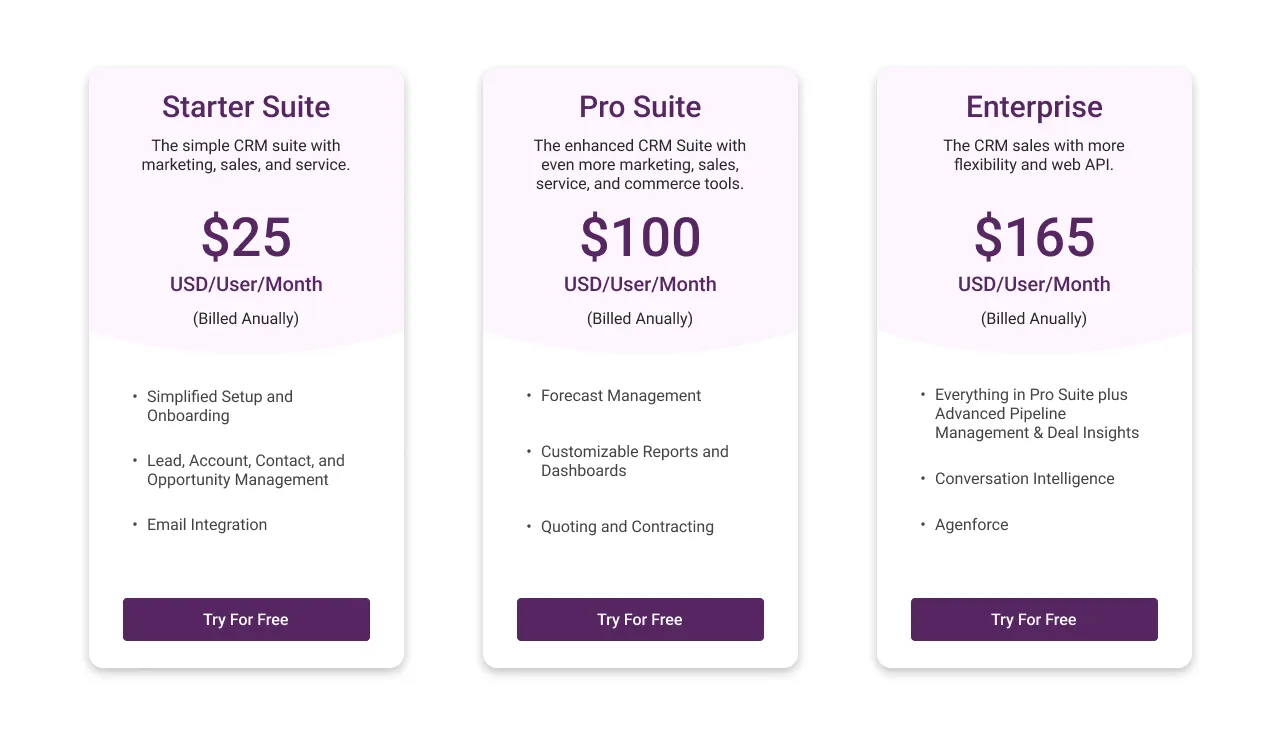1280x736 pixels.
Task: Click the Enterprise Try For Free button
Action: click(1034, 619)
